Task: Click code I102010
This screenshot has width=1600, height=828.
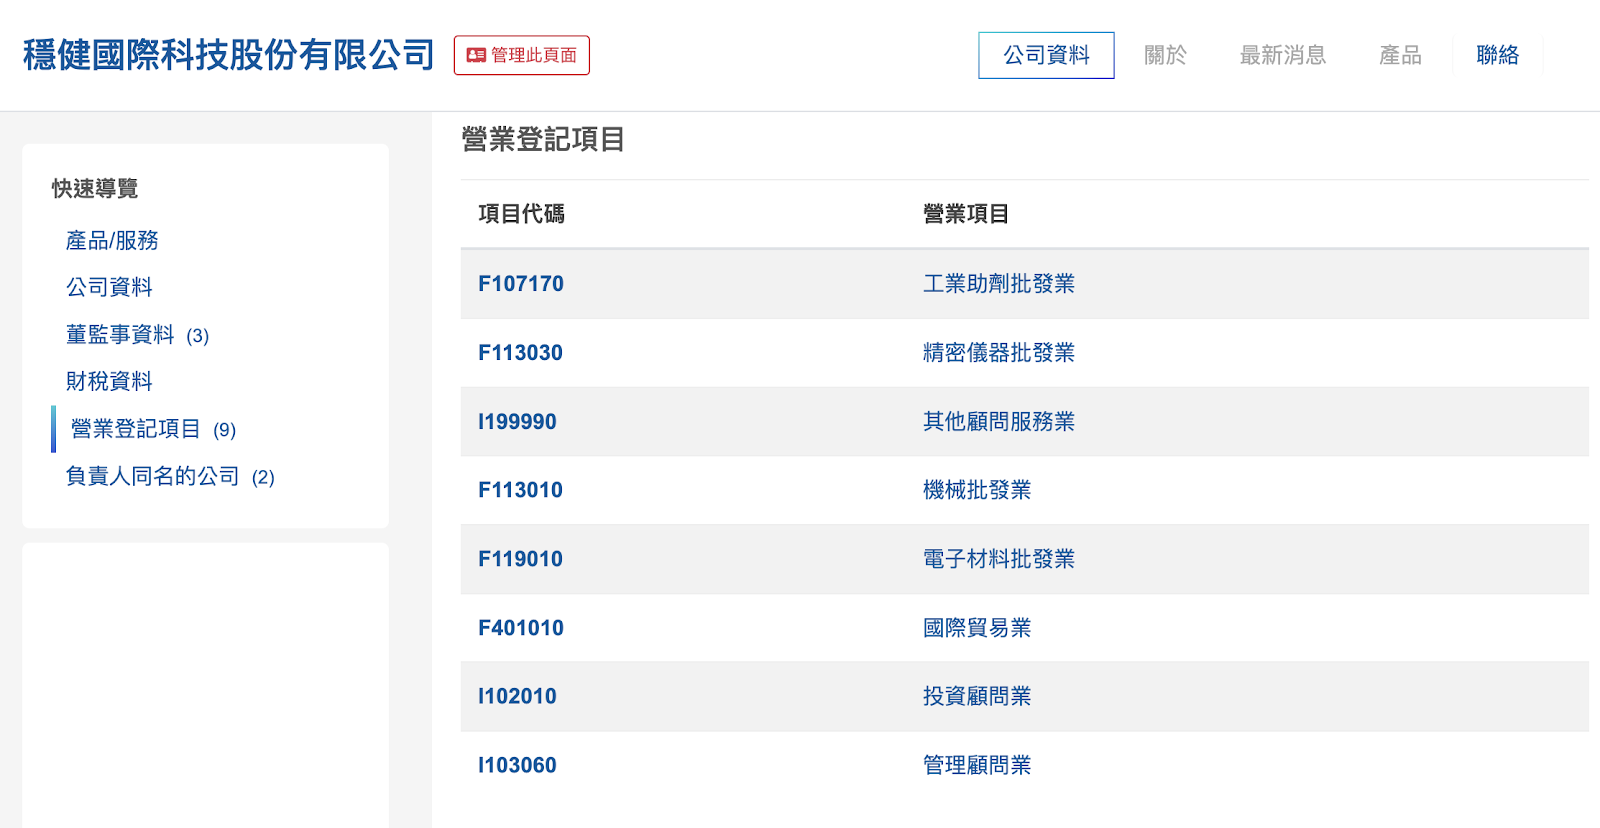Action: click(517, 696)
